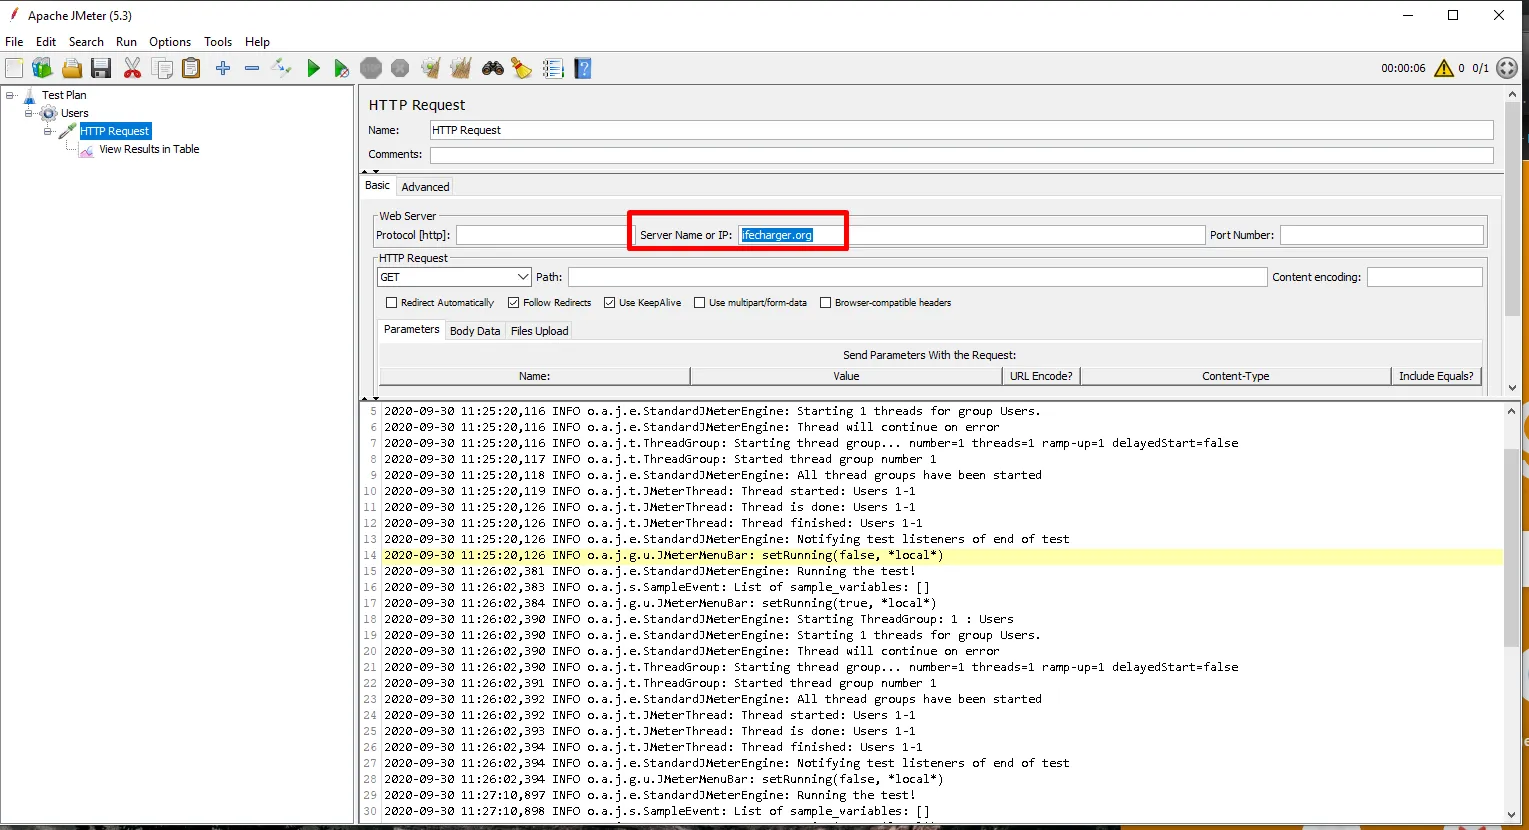Click the yellow warning triangle log icon
1529x830 pixels.
(1444, 68)
